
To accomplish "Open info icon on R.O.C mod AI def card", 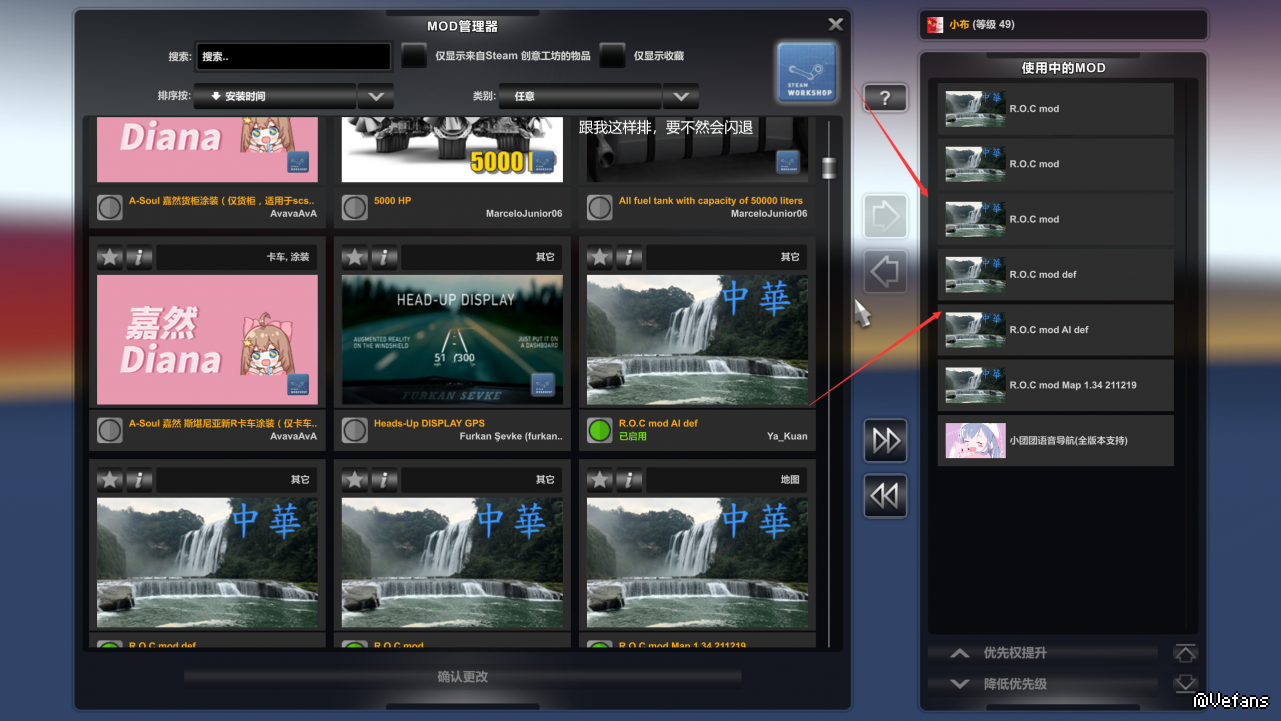I will [629, 257].
